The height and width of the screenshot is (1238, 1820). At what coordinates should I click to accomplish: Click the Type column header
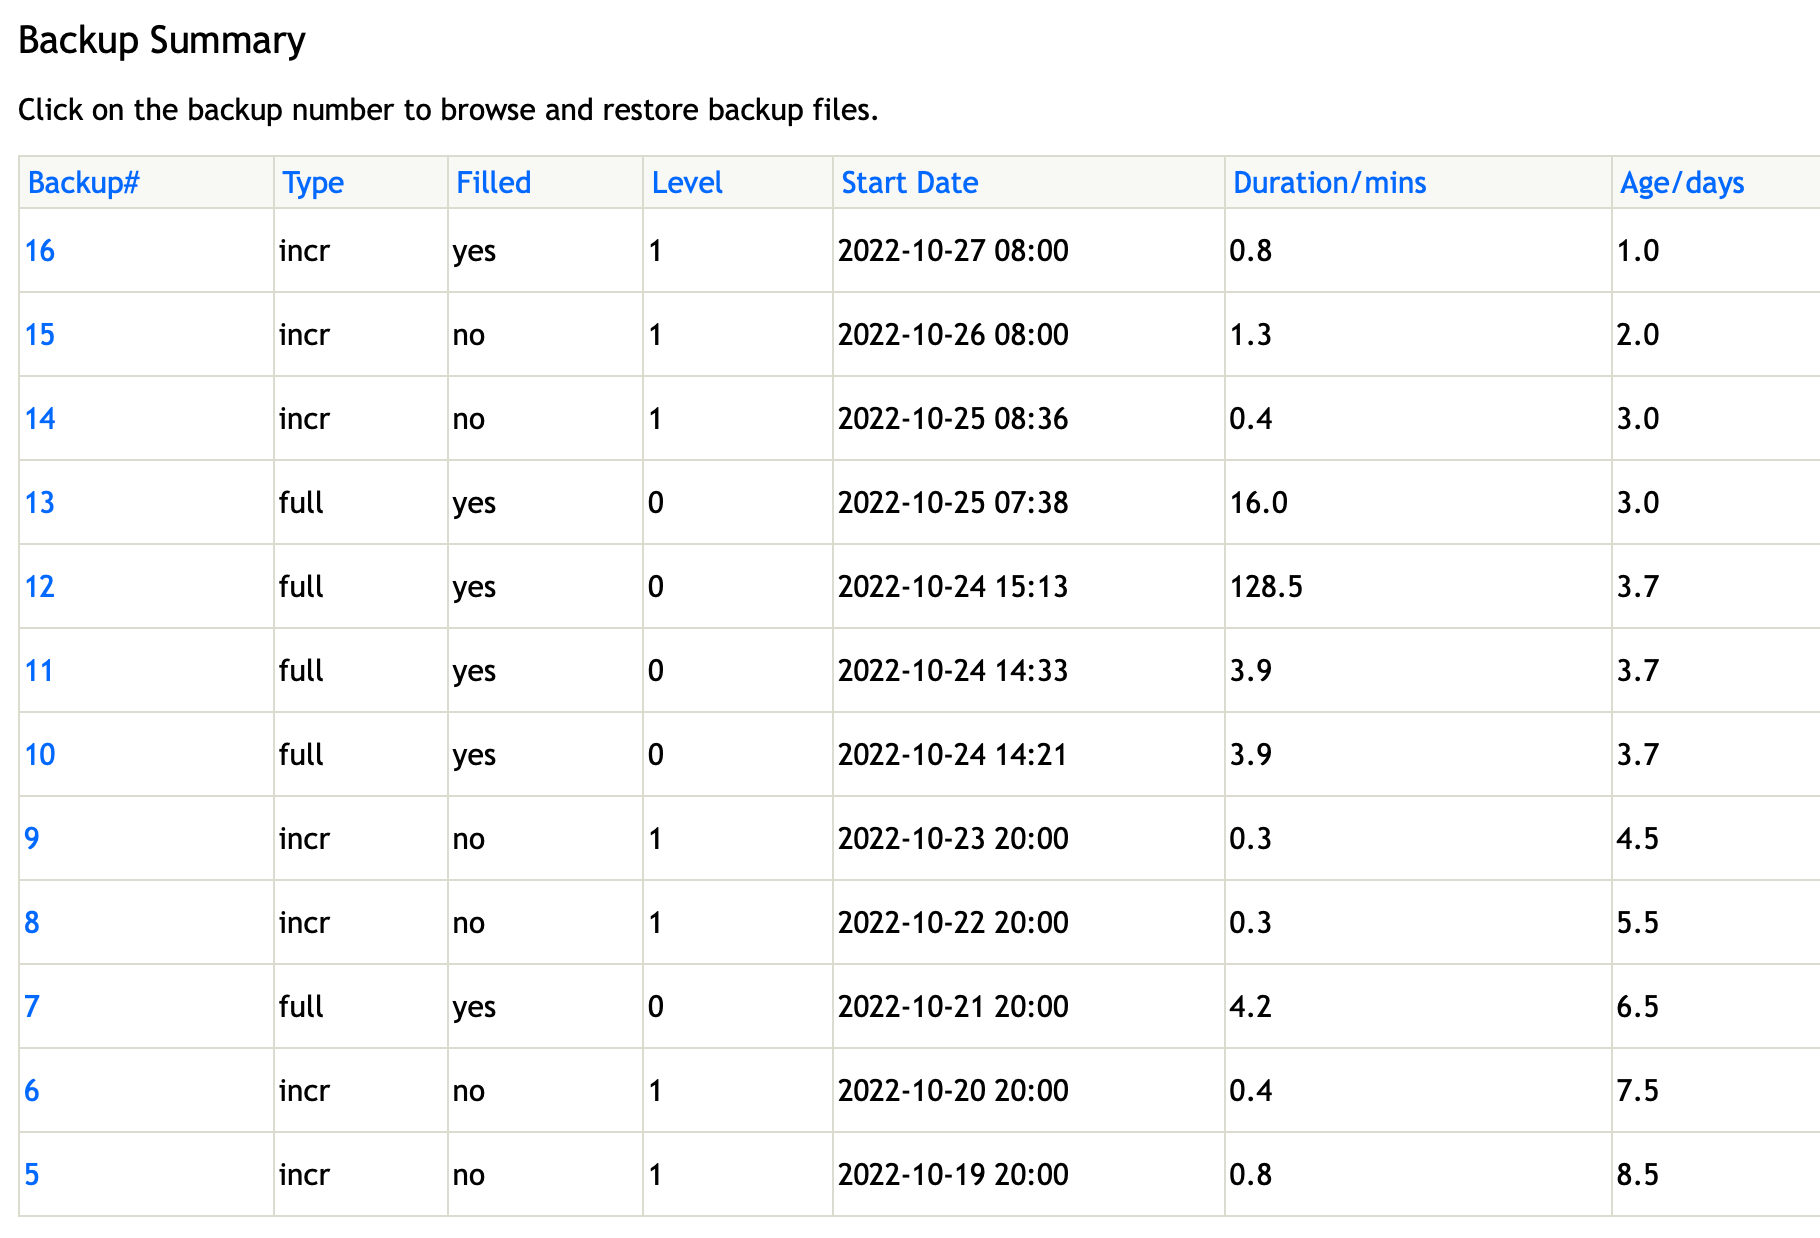(x=313, y=183)
